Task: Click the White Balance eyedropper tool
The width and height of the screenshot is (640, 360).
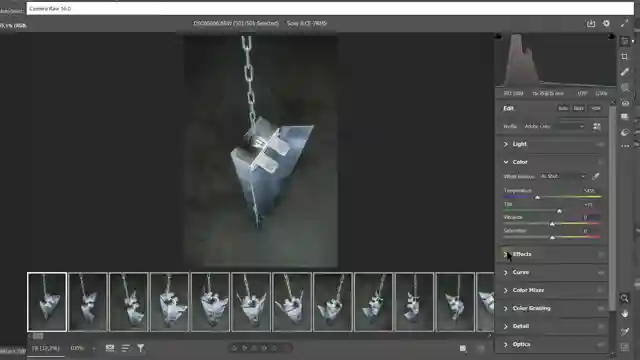Action: (x=596, y=176)
